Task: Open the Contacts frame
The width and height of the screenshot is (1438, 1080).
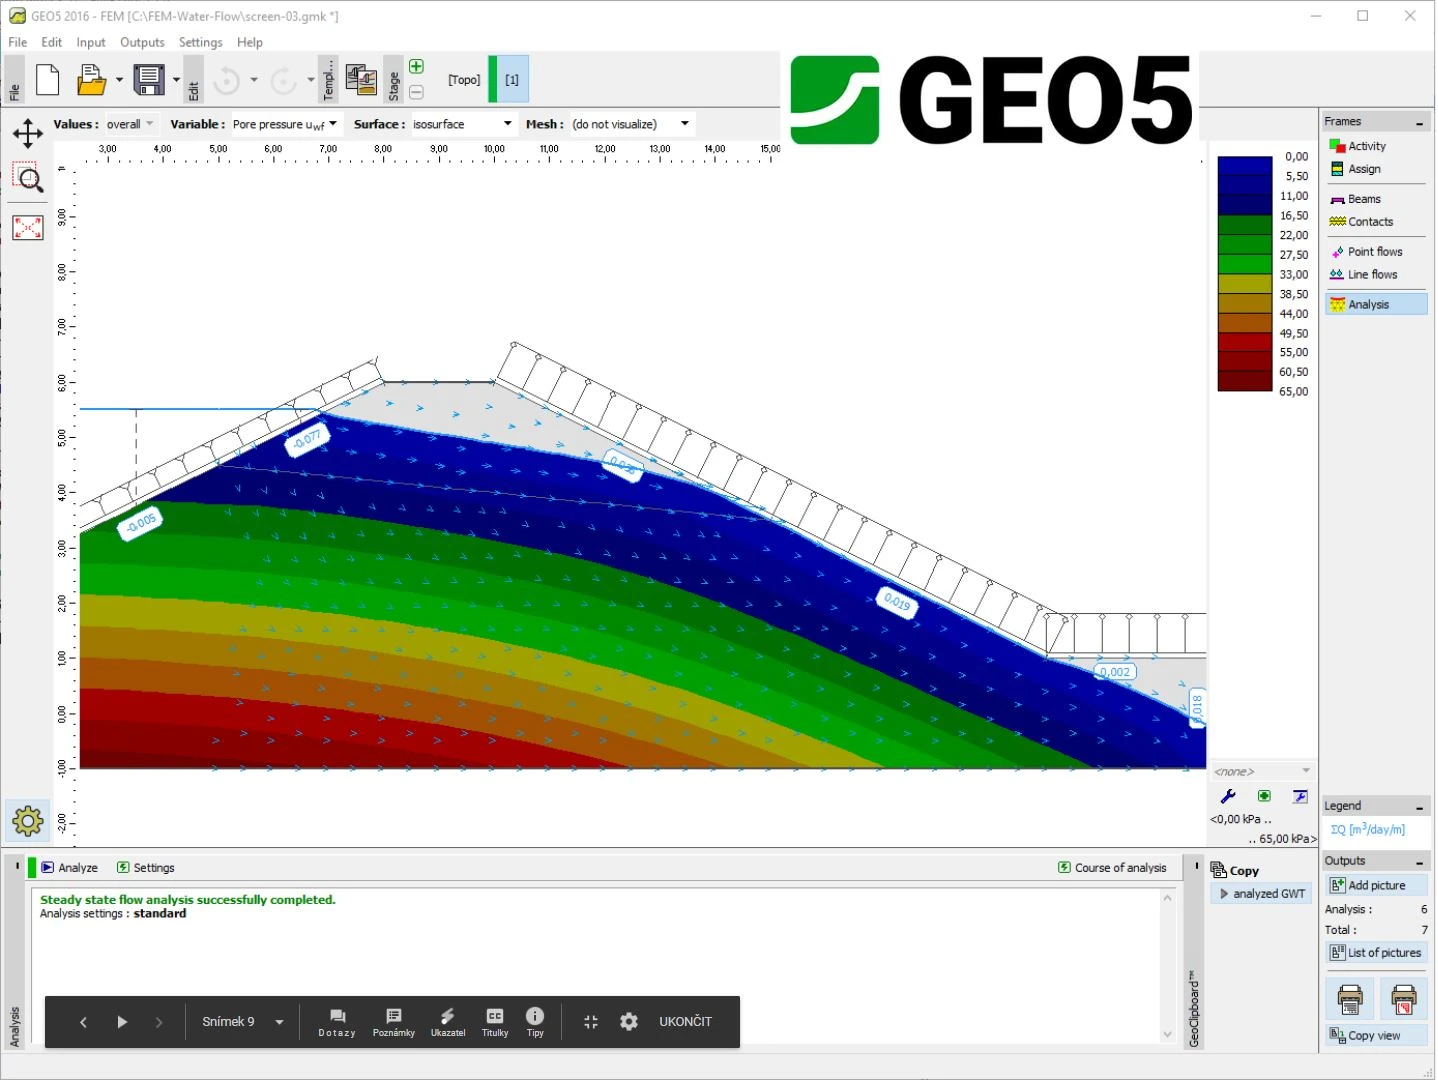Action: coord(1376,222)
